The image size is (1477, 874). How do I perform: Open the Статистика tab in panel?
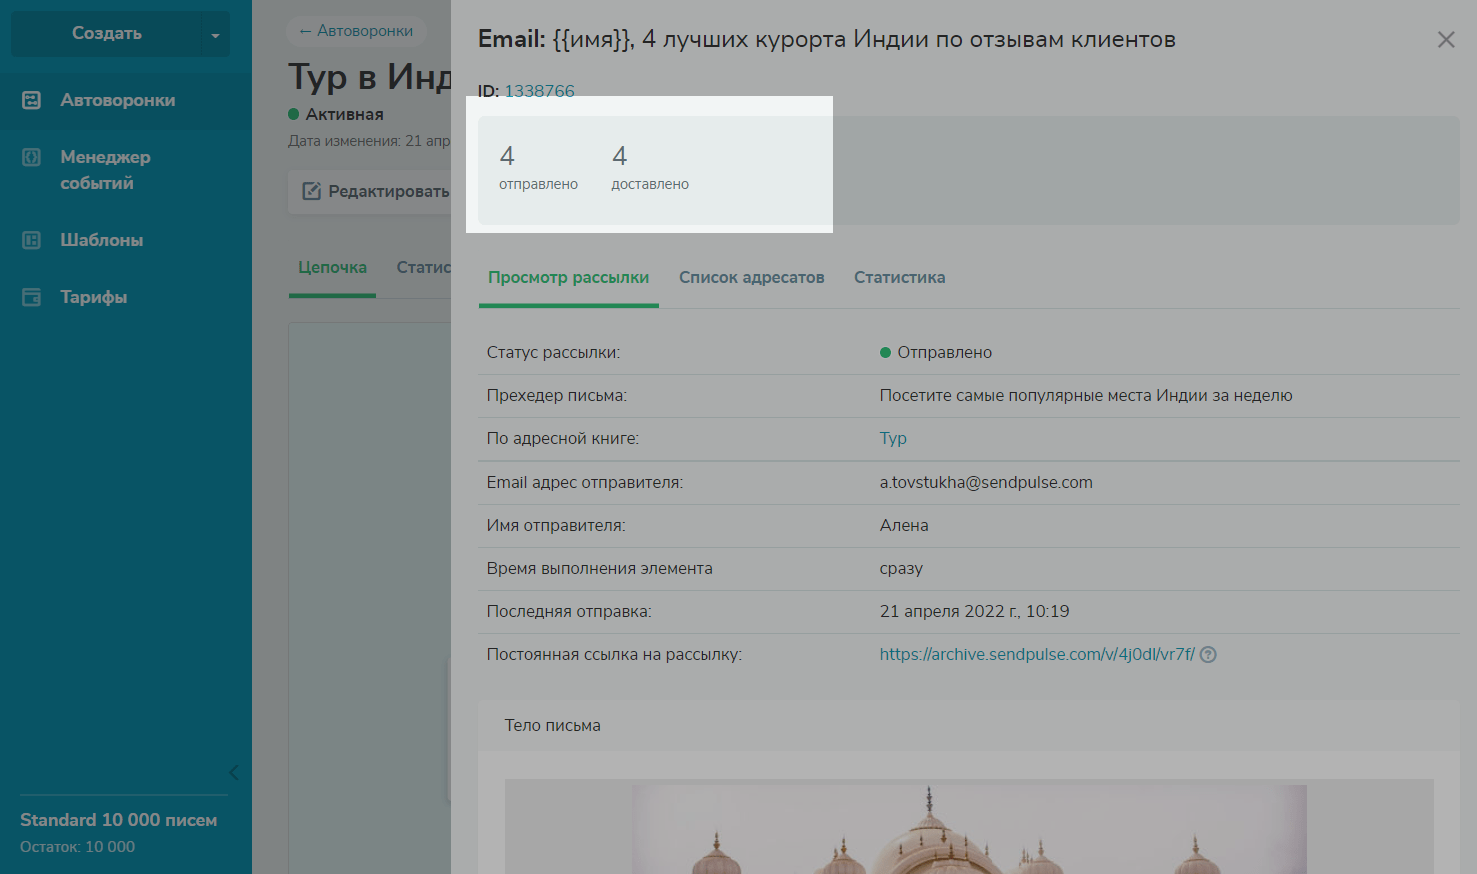(x=899, y=278)
